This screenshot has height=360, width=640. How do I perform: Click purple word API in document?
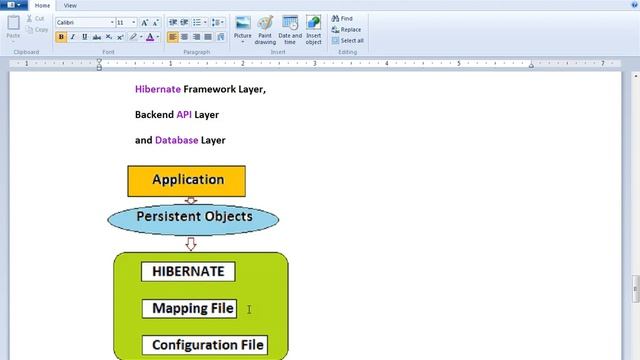pyautogui.click(x=184, y=115)
